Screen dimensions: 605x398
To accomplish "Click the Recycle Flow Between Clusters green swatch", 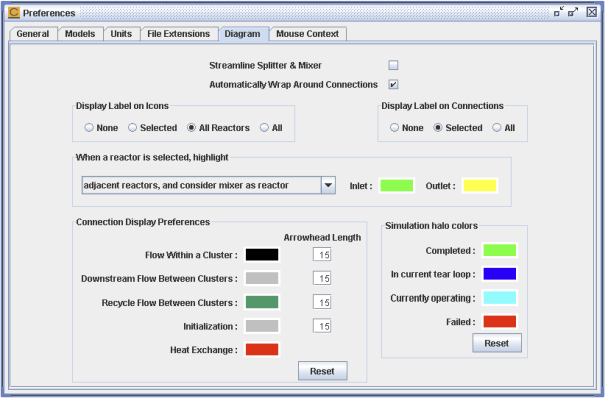I will 262,302.
